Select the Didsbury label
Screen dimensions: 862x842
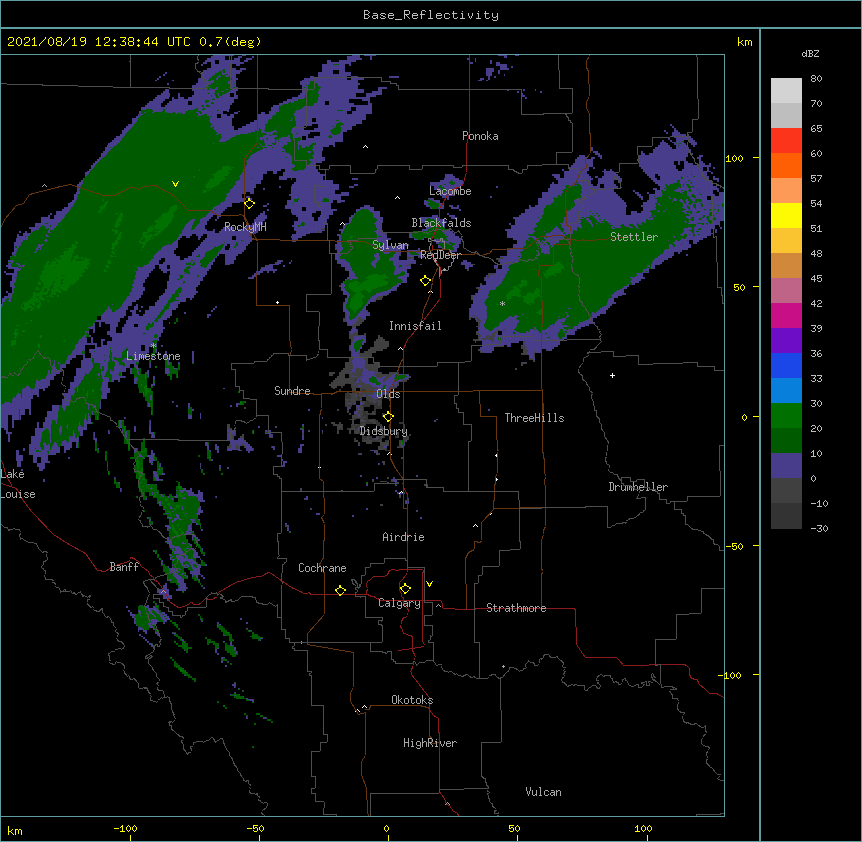384,431
